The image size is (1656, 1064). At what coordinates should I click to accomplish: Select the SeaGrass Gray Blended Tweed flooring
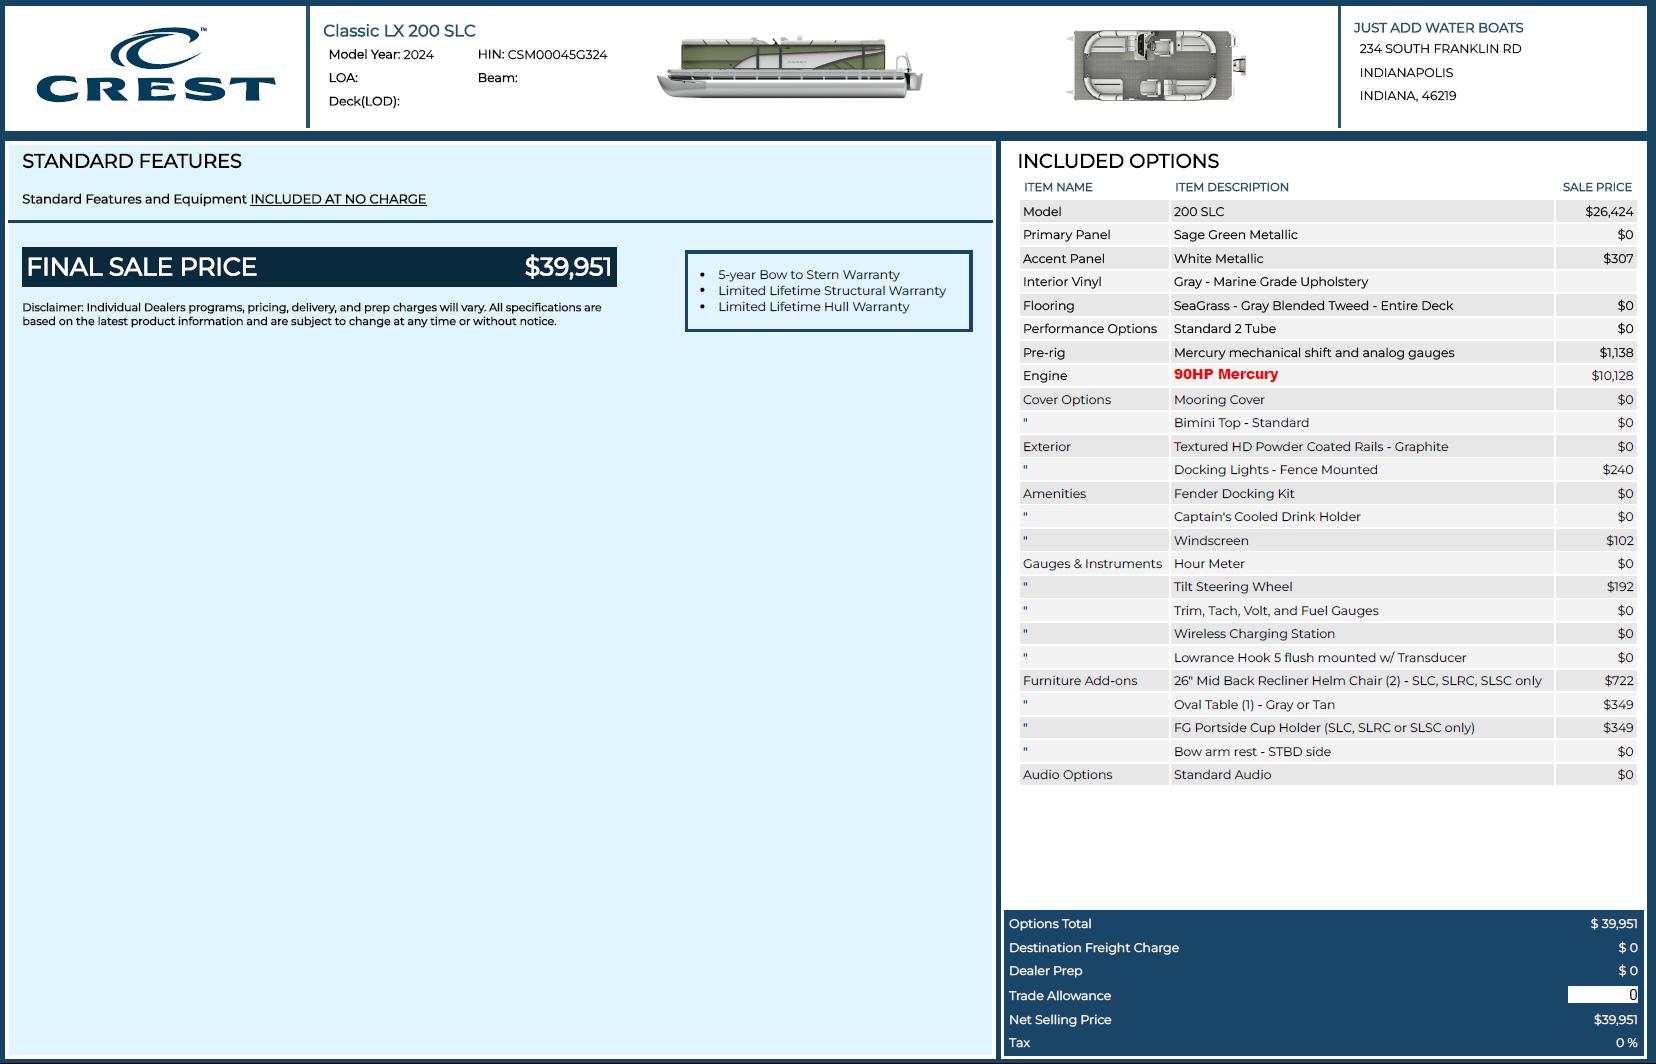(x=1313, y=306)
